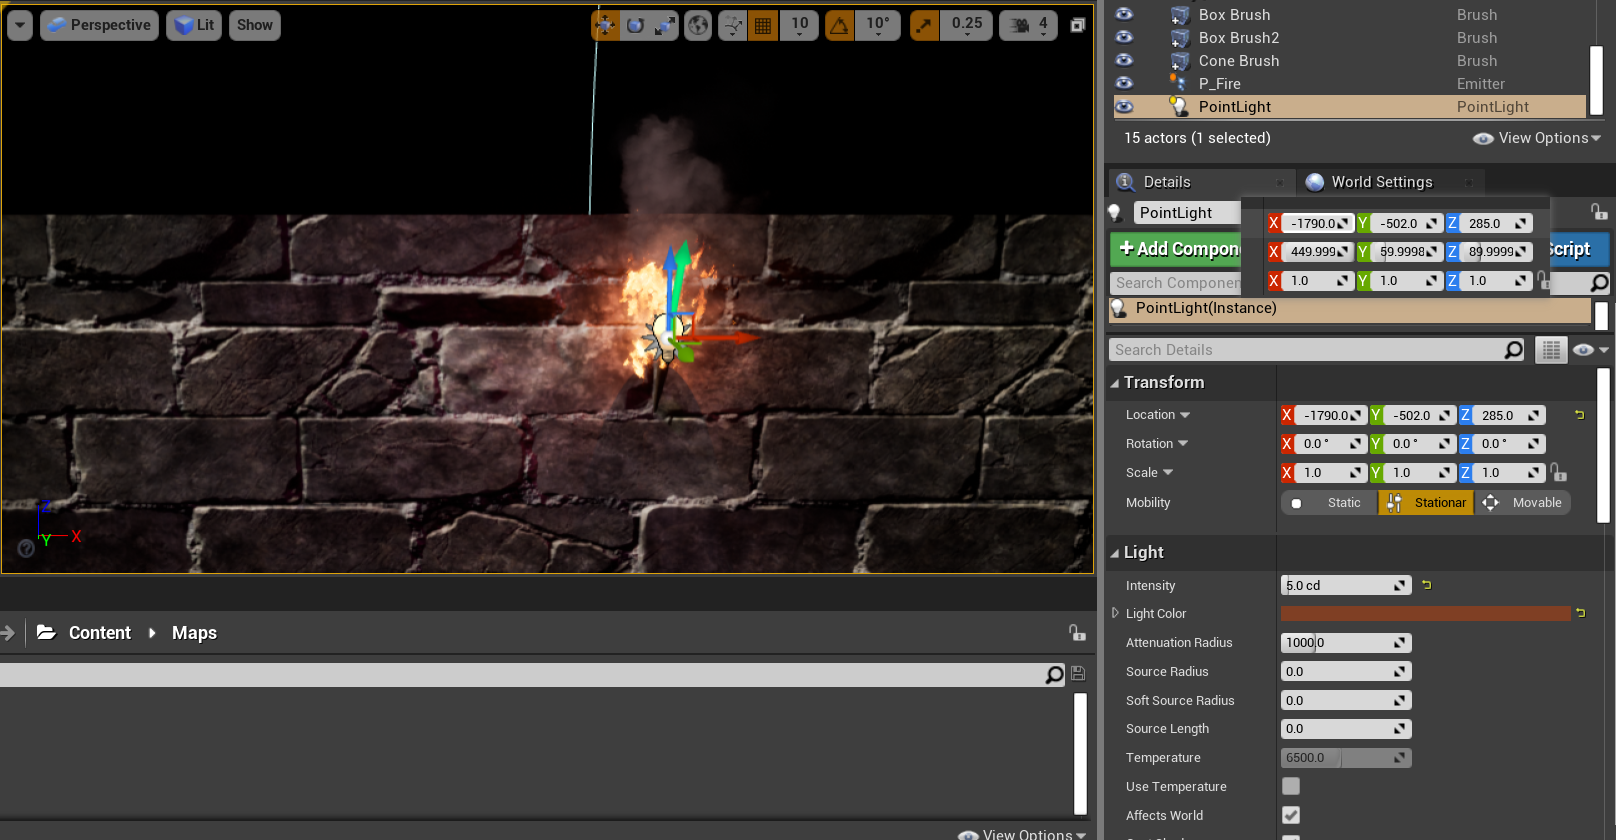1616x840 pixels.
Task: Select the rotate gizmo tool
Action: tap(635, 25)
